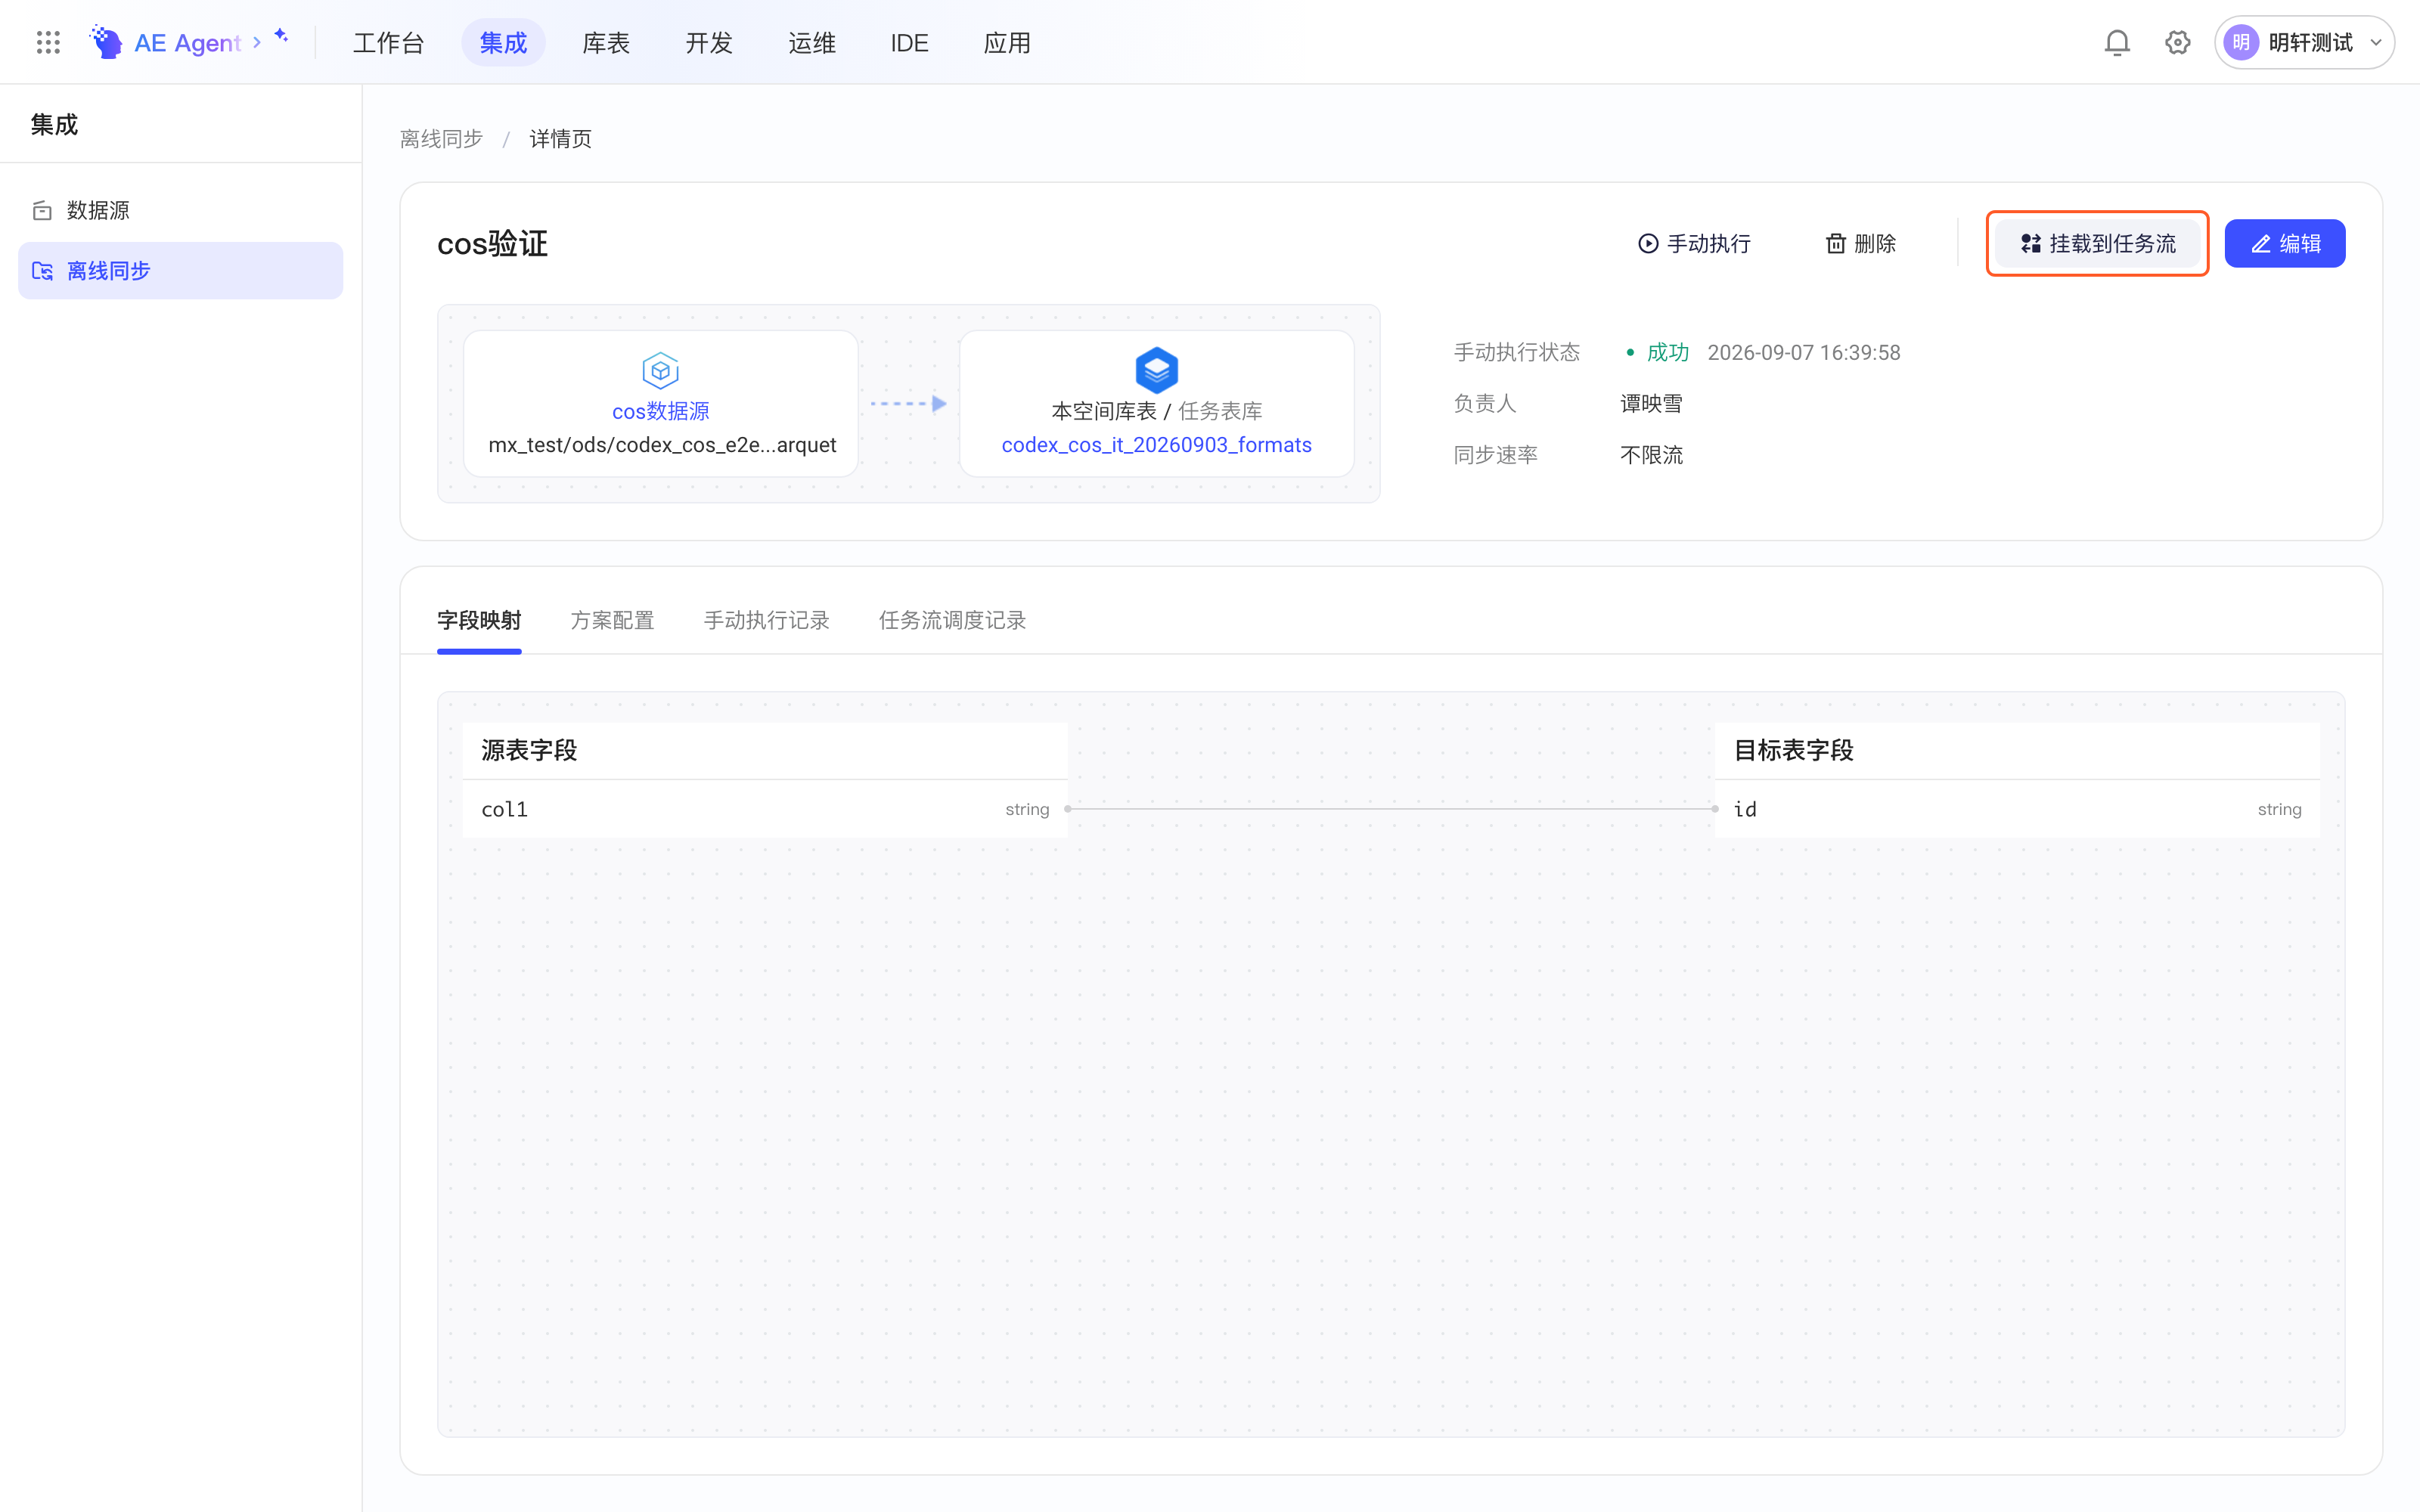The width and height of the screenshot is (2420, 1512).
Task: Click the 删除 button
Action: (x=1860, y=243)
